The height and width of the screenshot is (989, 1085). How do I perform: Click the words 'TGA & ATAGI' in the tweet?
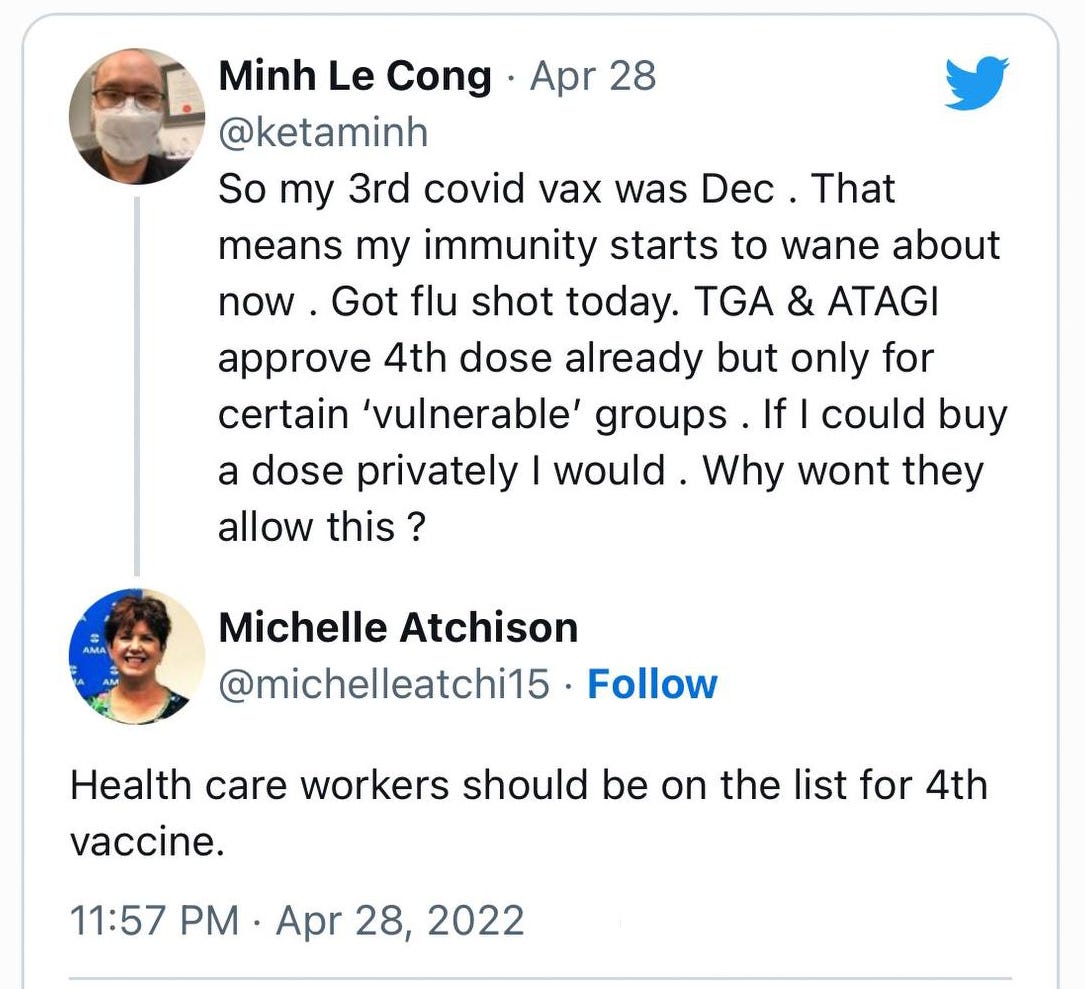click(816, 301)
